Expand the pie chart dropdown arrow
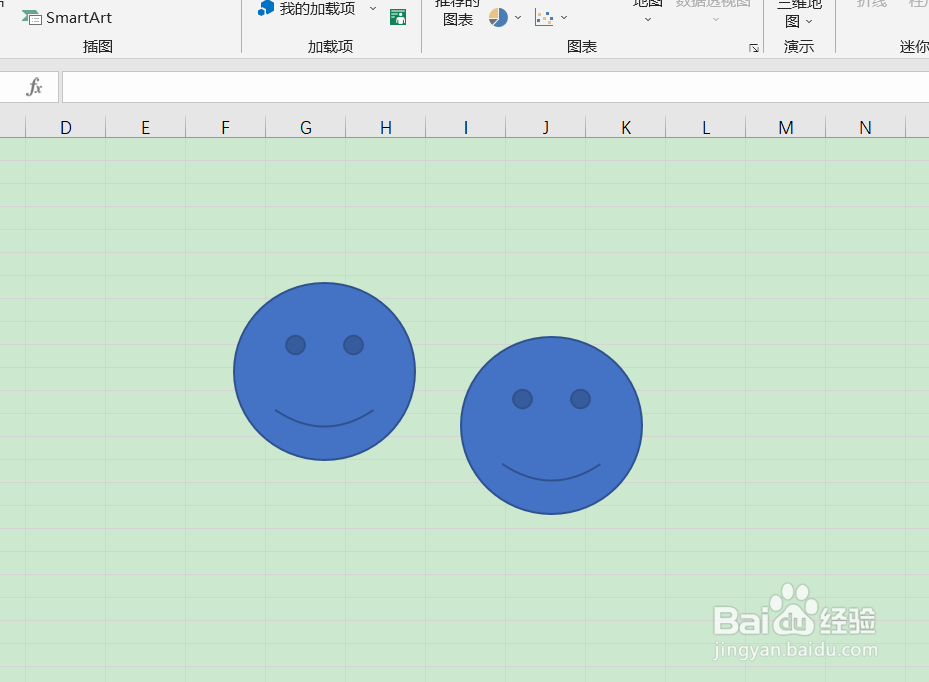The height and width of the screenshot is (682, 929). pyautogui.click(x=518, y=18)
